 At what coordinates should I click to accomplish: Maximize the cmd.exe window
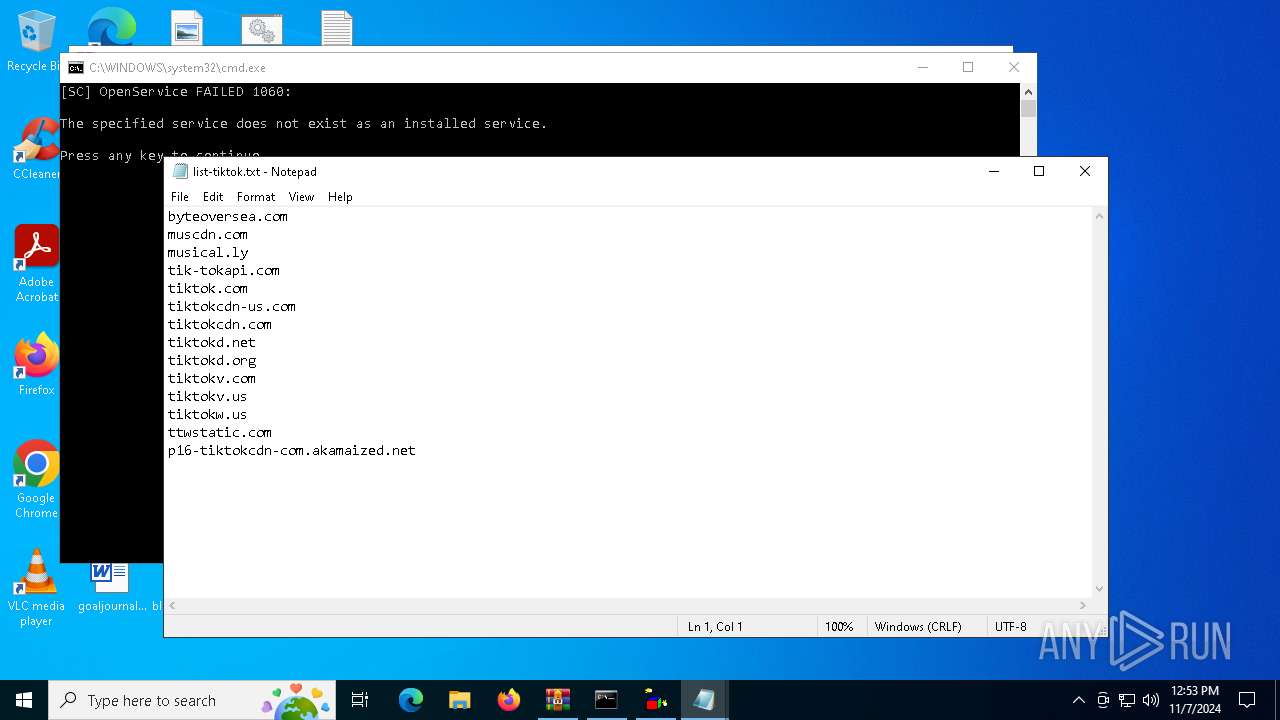tap(968, 67)
